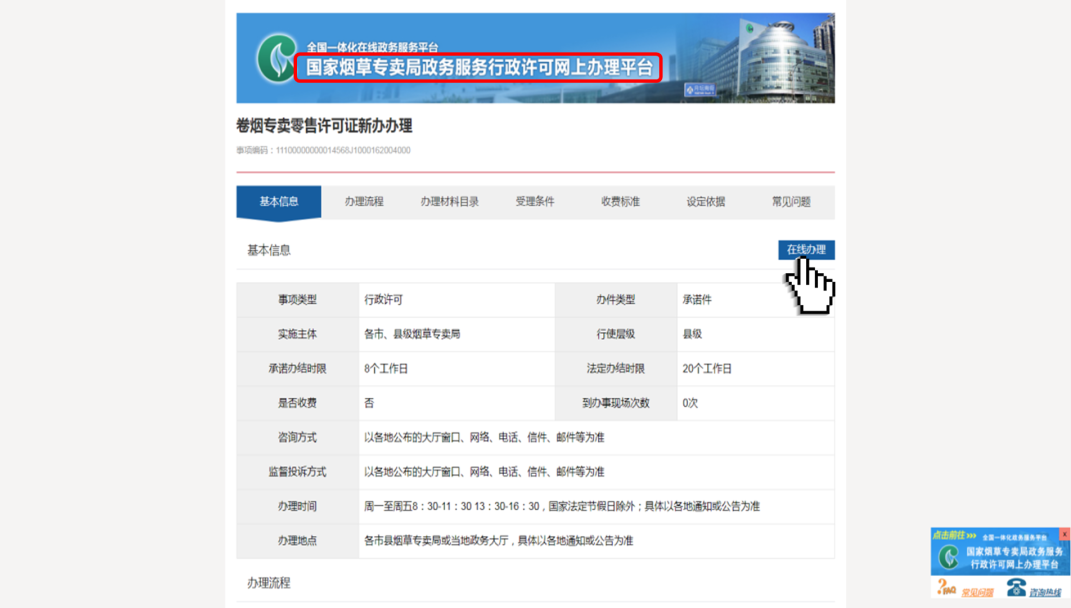Screen dimensions: 1071x608
Task: Click the page heading 卷烟专卖零售许可证新办办理
Action: [x=324, y=126]
